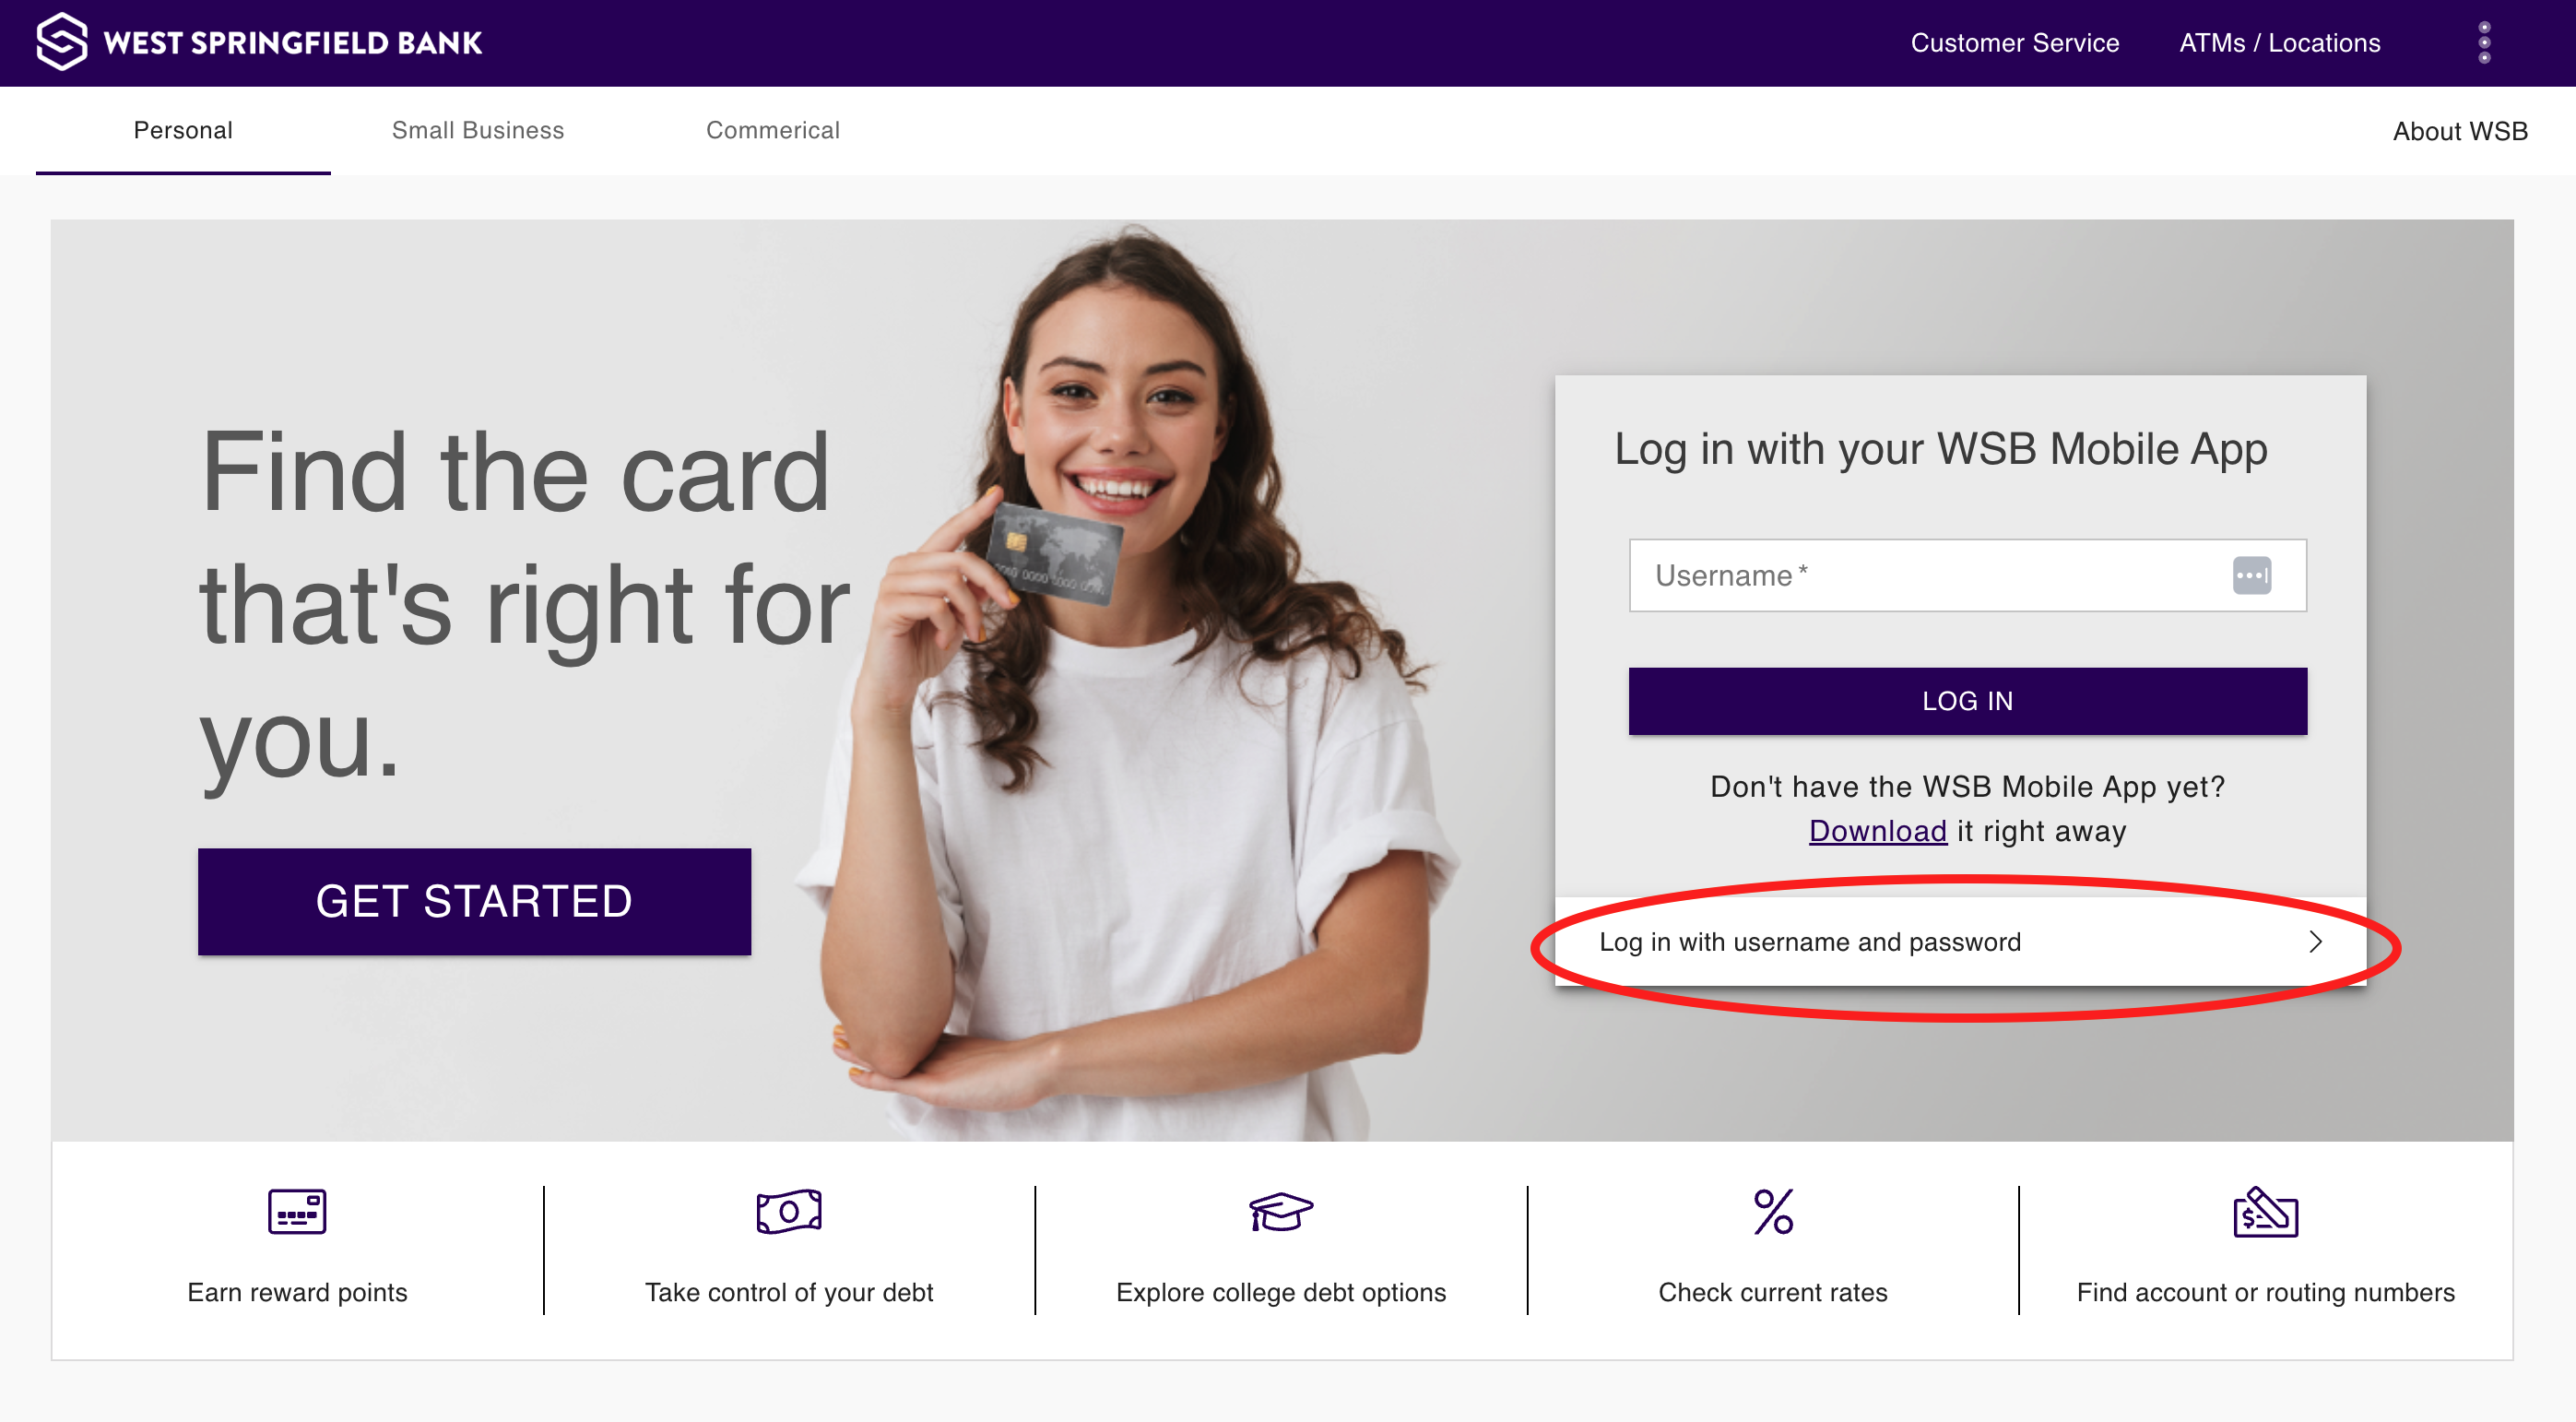Open Customer Service in the header

[2014, 43]
